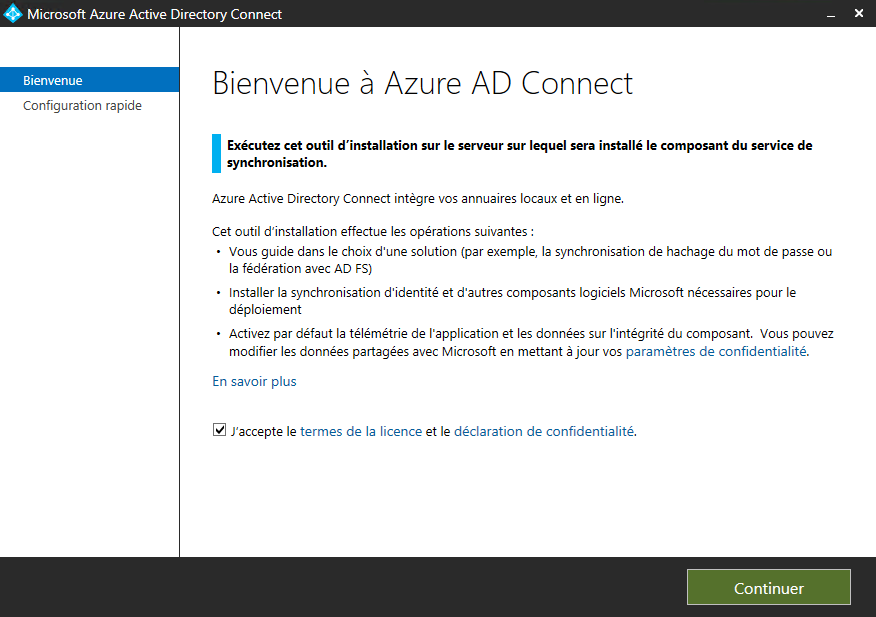Click the J'accepte le checkbox label

[x=263, y=432]
